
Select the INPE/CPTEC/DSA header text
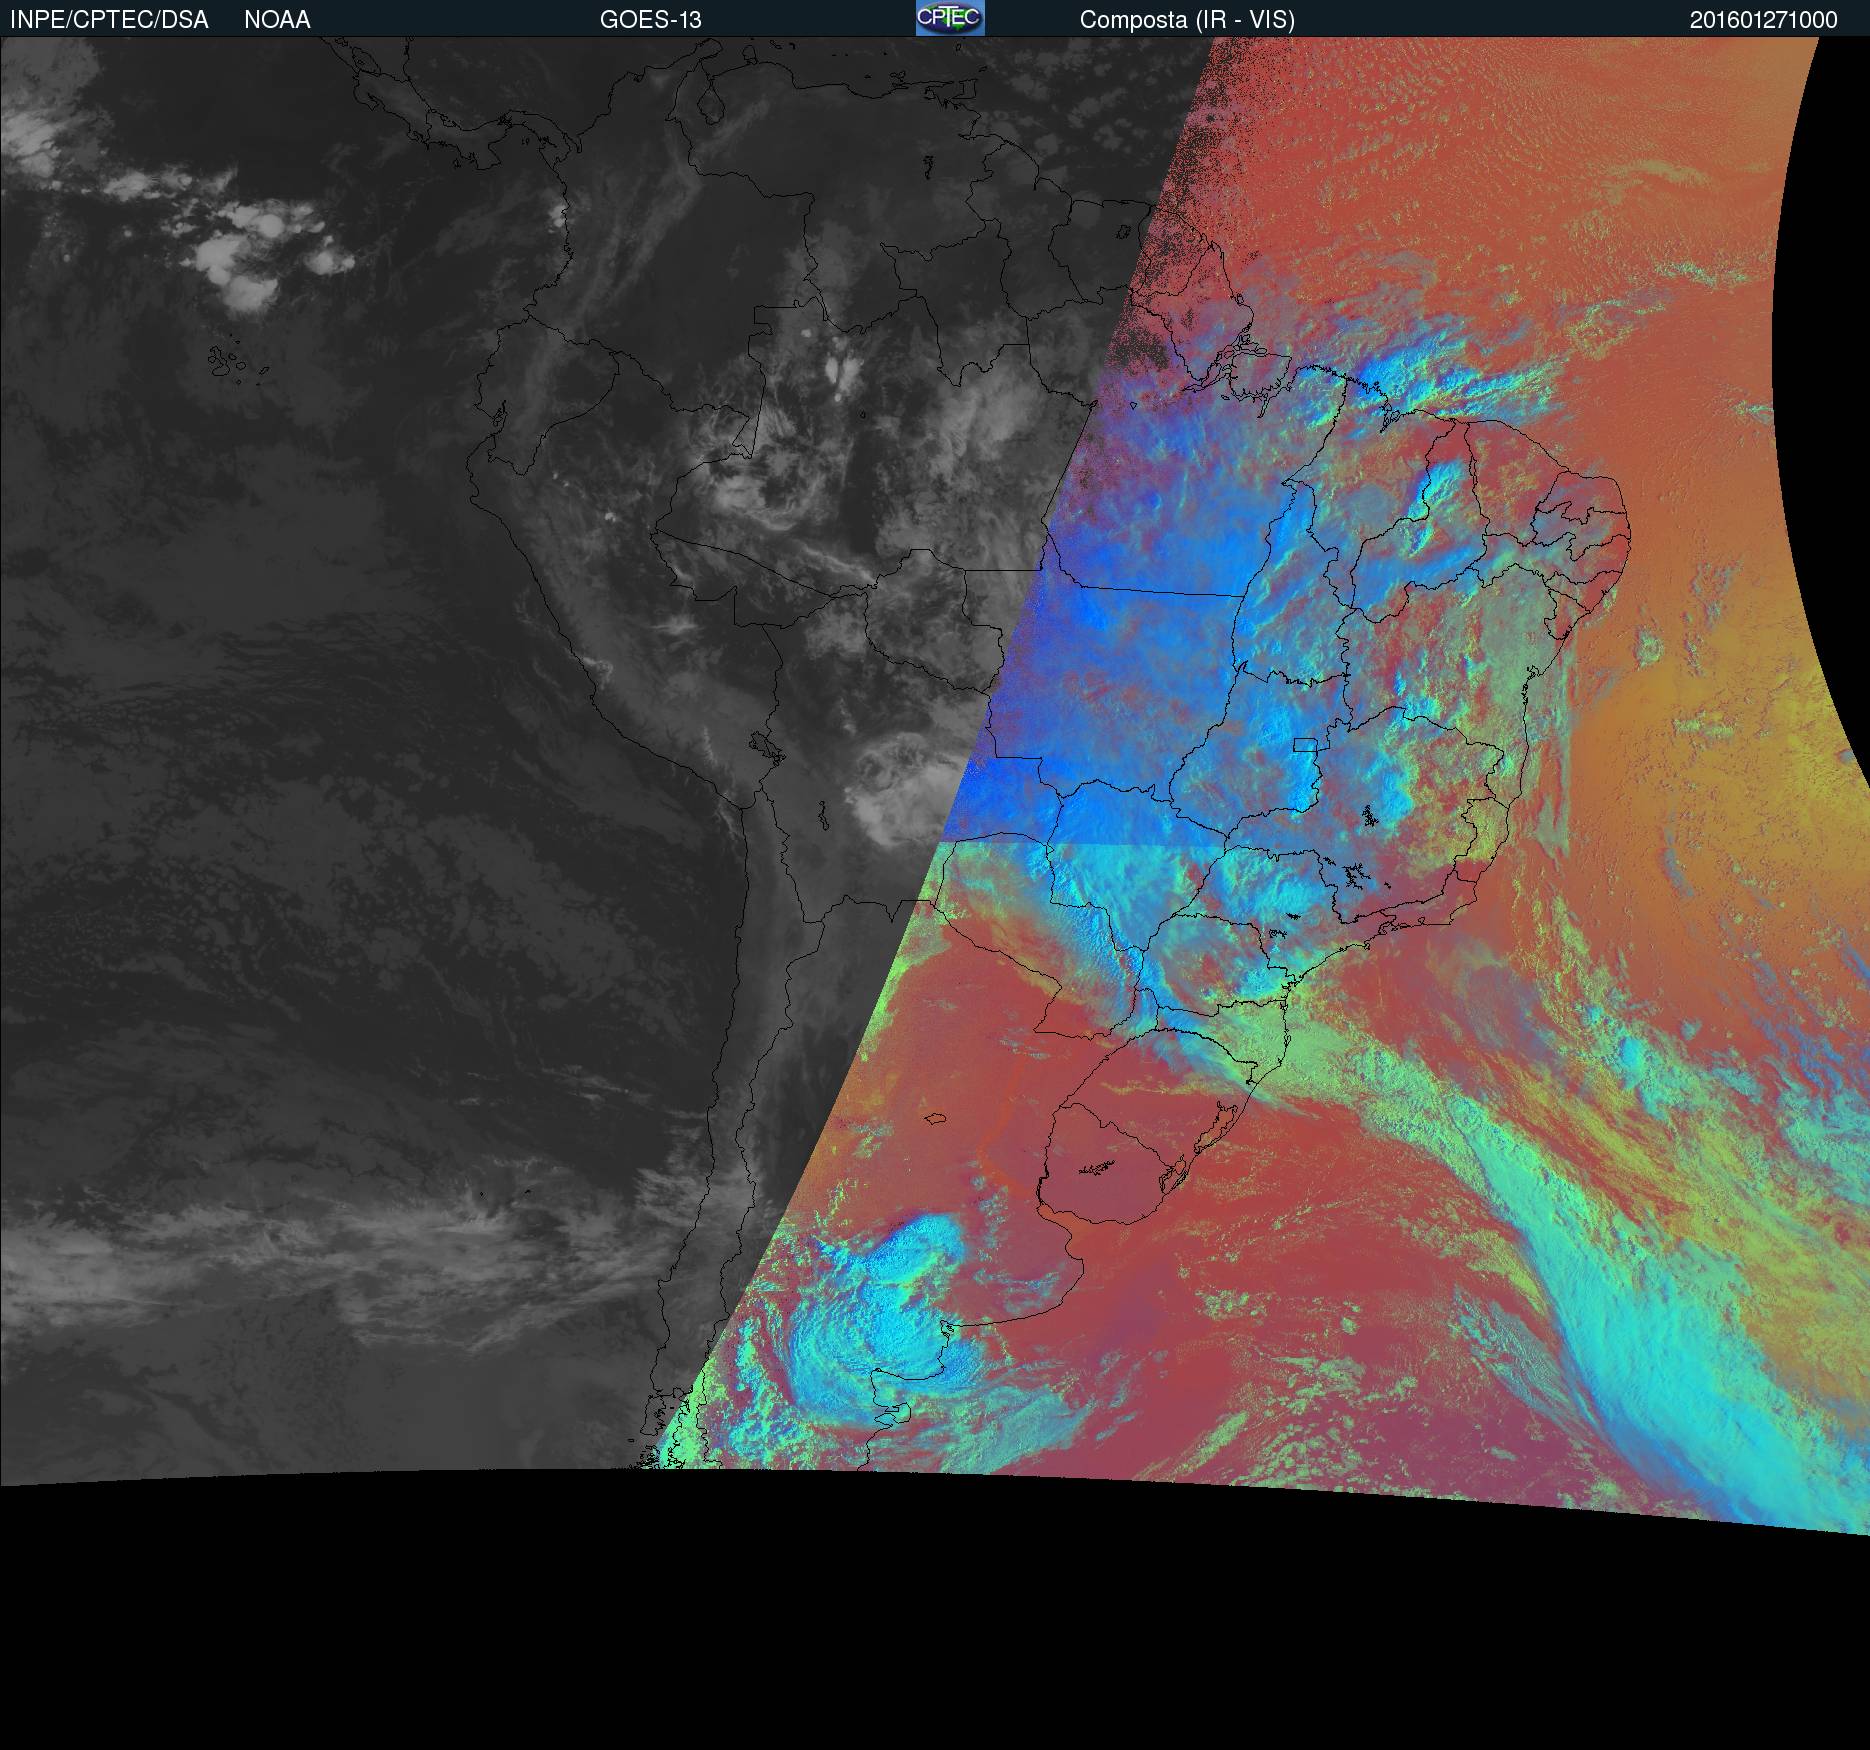pyautogui.click(x=109, y=20)
